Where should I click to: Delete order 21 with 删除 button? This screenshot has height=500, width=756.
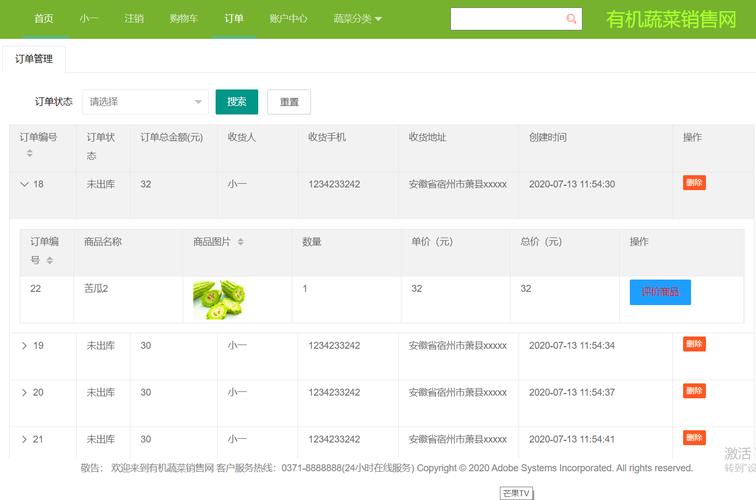coord(694,438)
